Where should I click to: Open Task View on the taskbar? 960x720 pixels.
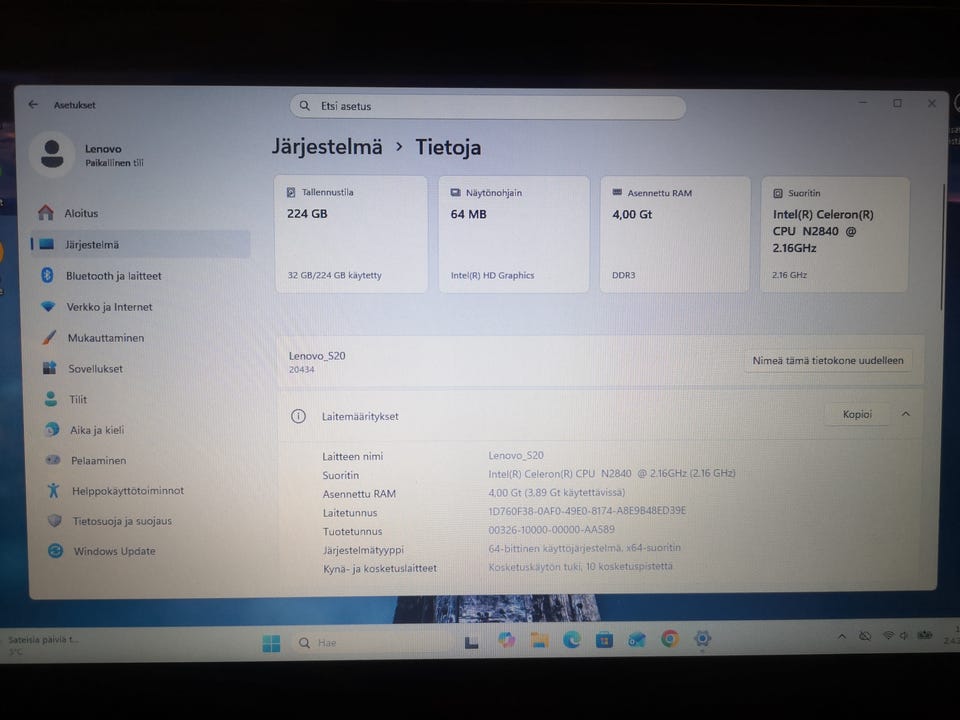point(471,642)
